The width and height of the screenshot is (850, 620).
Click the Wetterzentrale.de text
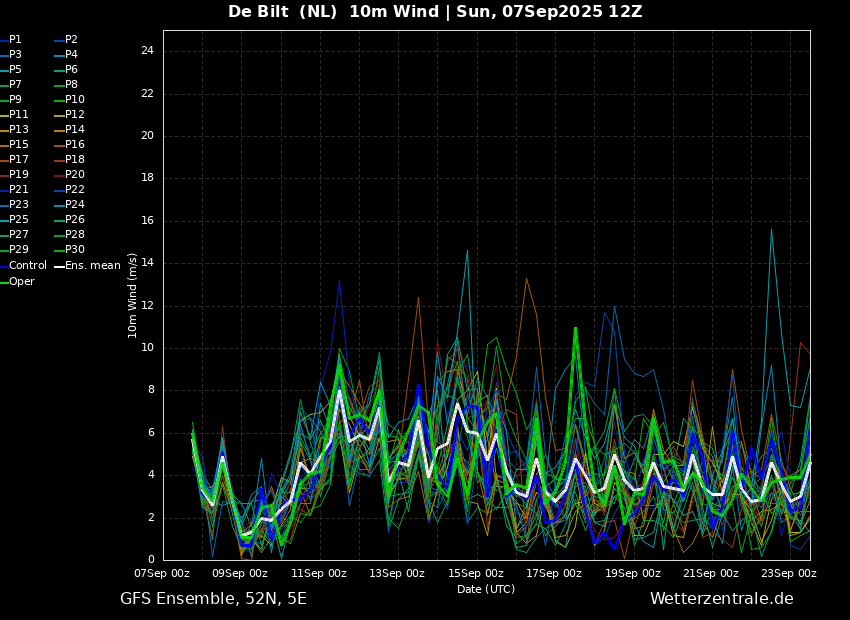tap(722, 599)
